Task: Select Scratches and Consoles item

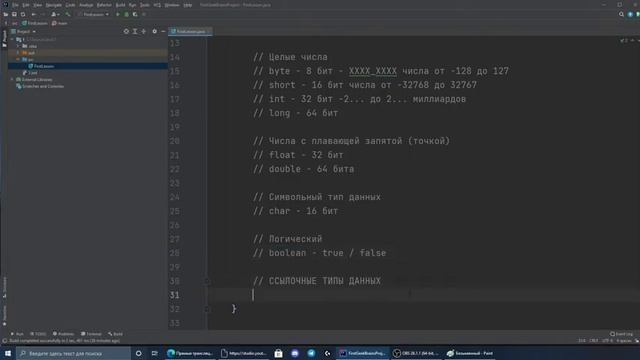Action: (40, 86)
